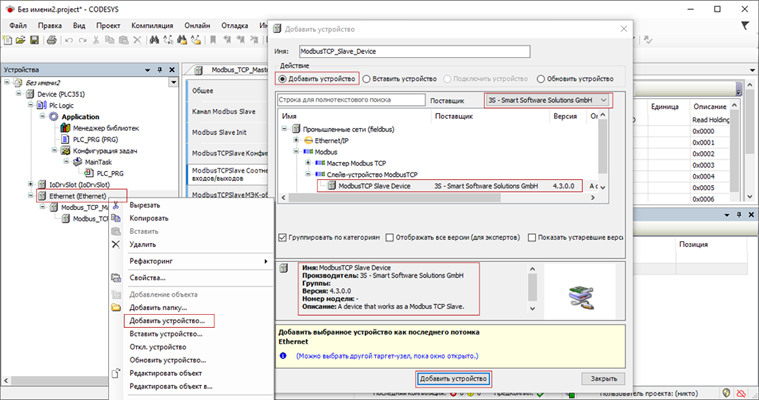Click the Ethernet/IP icon in the device list
759x400 pixels.
[308, 140]
